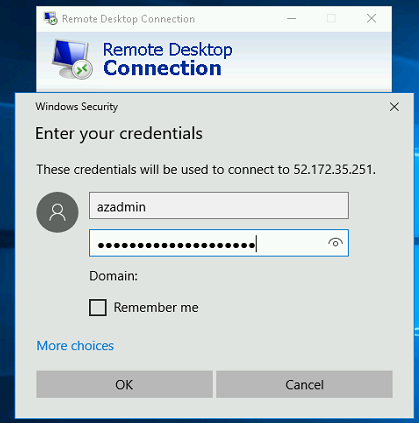This screenshot has width=419, height=423.
Task: Reveal the password with the eye icon
Action: pyautogui.click(x=335, y=243)
